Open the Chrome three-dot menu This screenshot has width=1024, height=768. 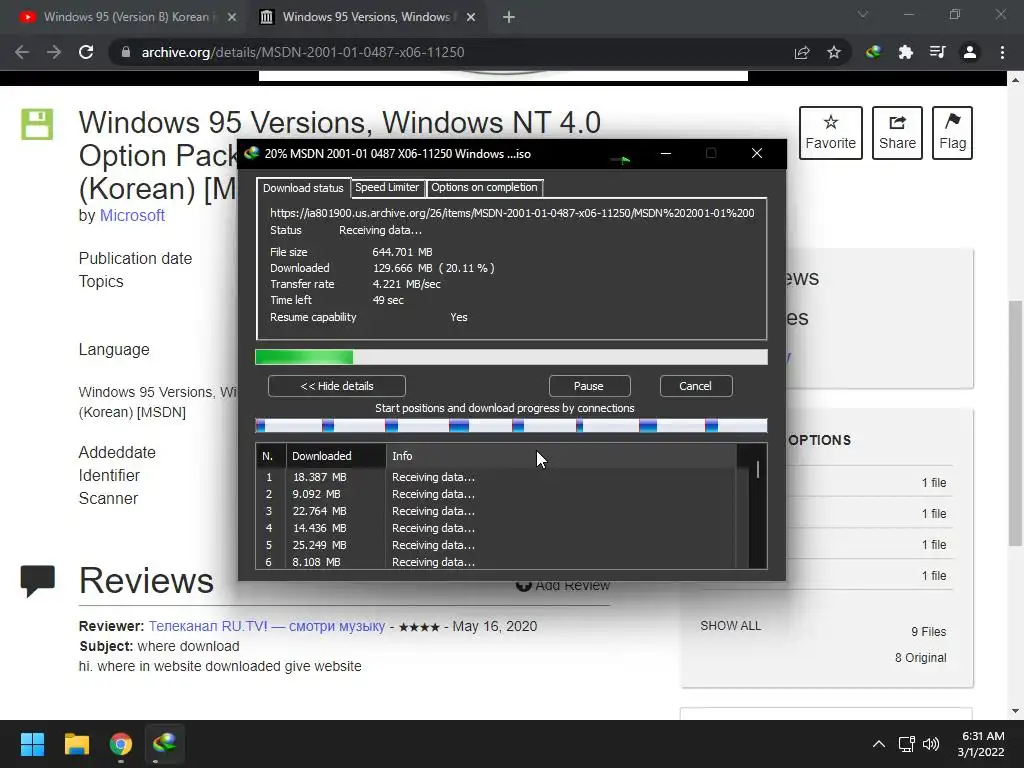(1002, 52)
